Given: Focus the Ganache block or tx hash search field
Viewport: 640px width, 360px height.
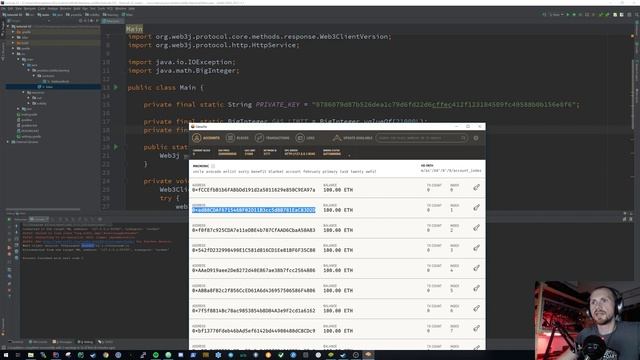Looking at the screenshot, I should pos(421,138).
